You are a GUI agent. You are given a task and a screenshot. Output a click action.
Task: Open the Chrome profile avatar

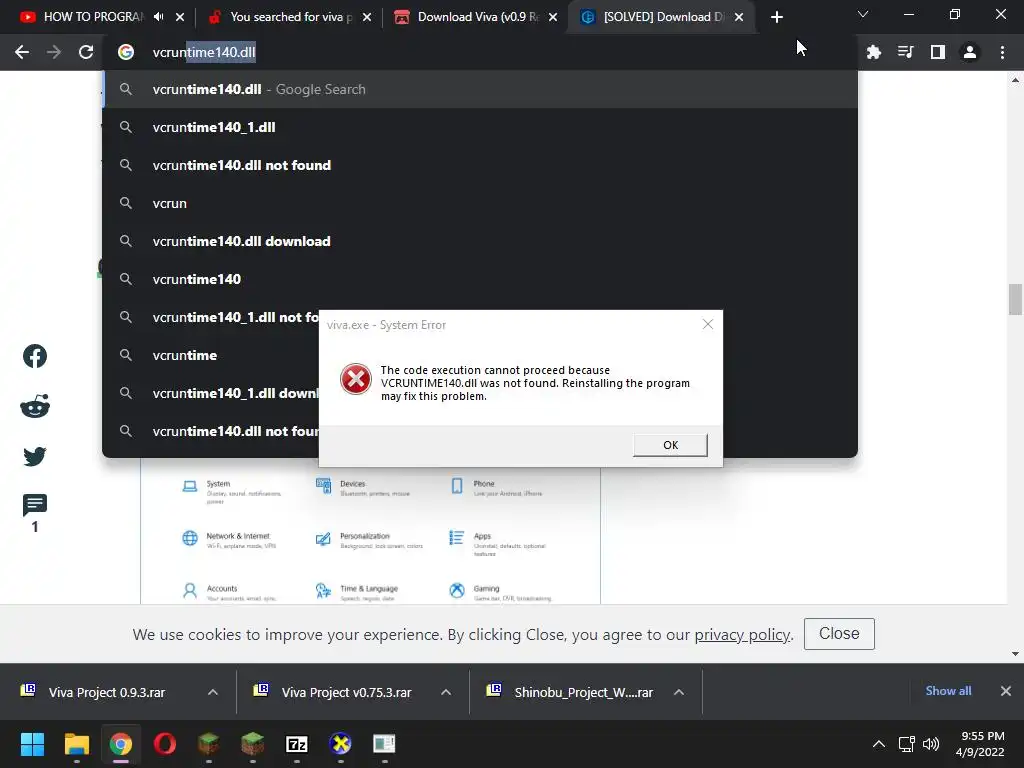coord(970,52)
